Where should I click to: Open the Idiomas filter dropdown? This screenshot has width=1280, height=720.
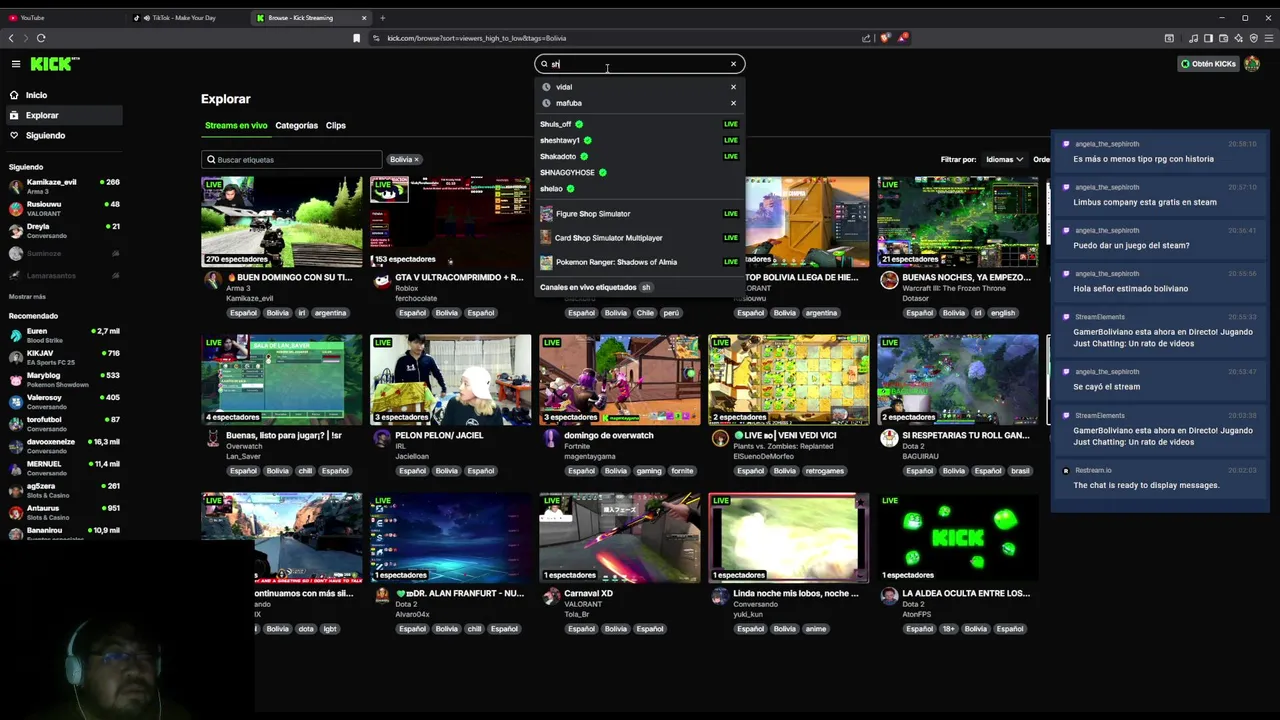[x=1004, y=160]
